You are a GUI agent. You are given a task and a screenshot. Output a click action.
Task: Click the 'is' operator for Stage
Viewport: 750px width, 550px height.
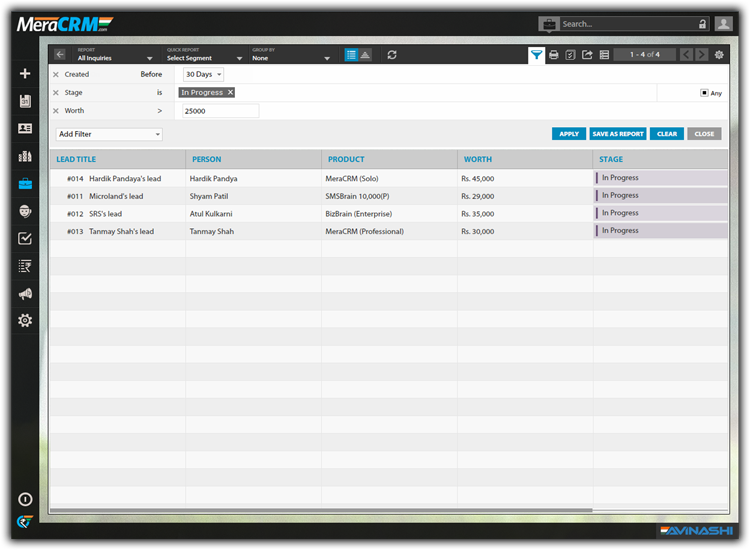159,92
